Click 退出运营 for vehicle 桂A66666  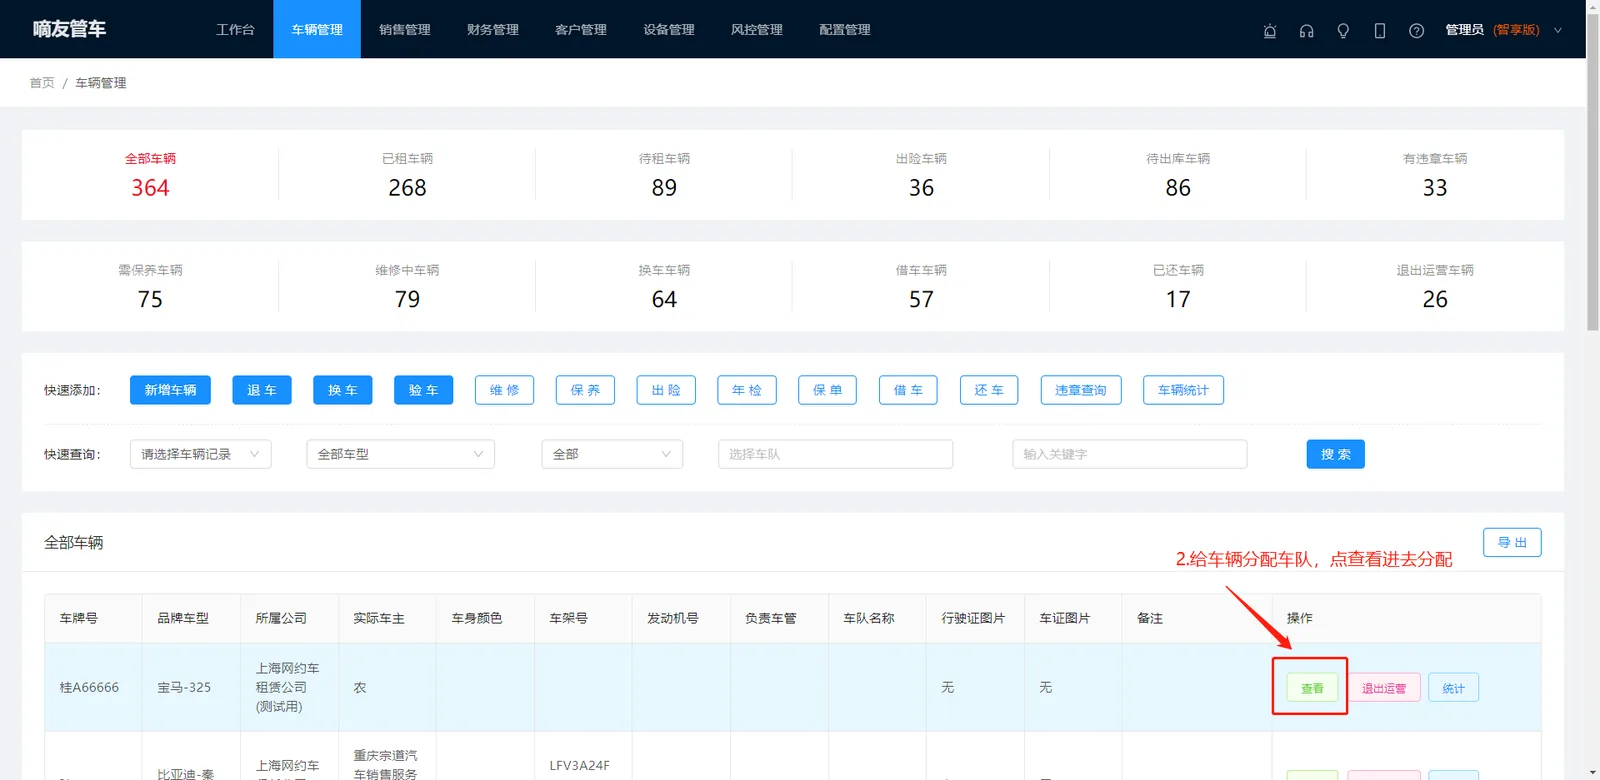(1384, 688)
